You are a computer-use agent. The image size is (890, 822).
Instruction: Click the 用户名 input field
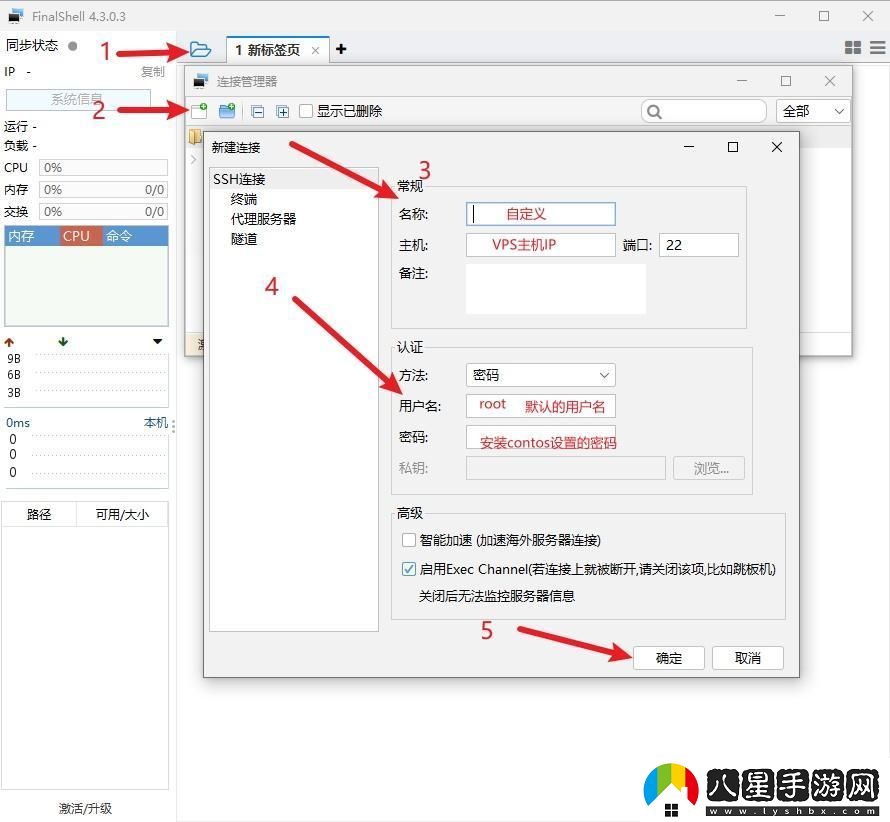tap(540, 406)
